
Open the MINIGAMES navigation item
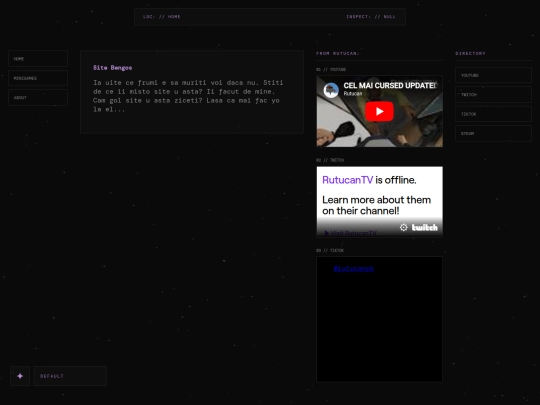[38, 78]
